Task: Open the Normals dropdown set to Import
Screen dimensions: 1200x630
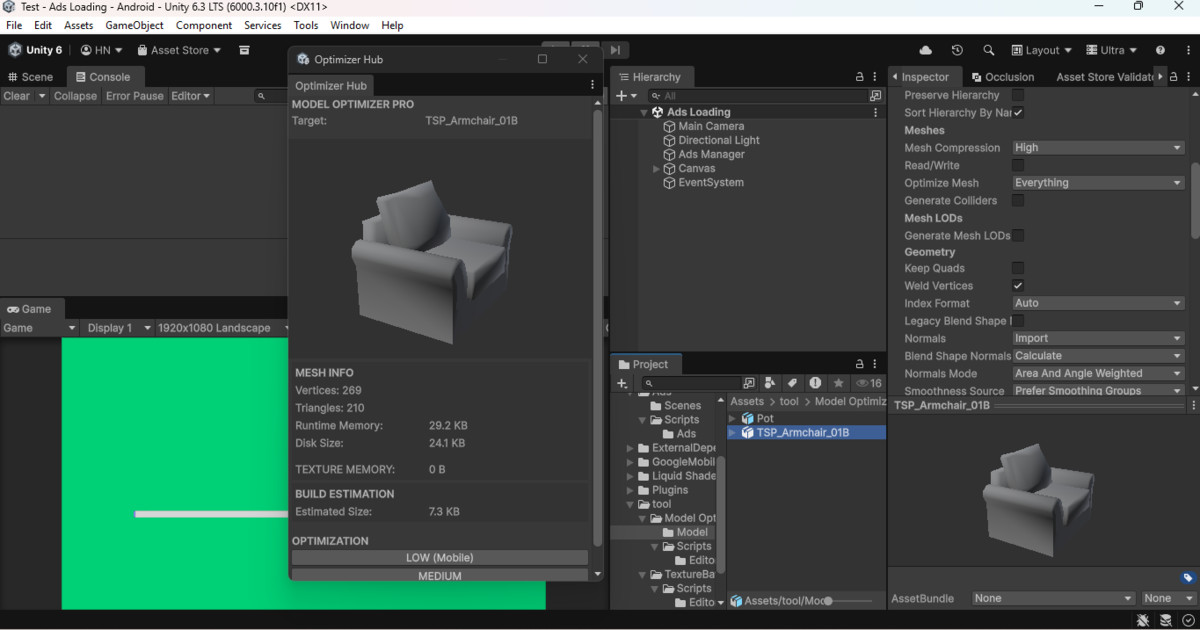Action: coord(1098,338)
